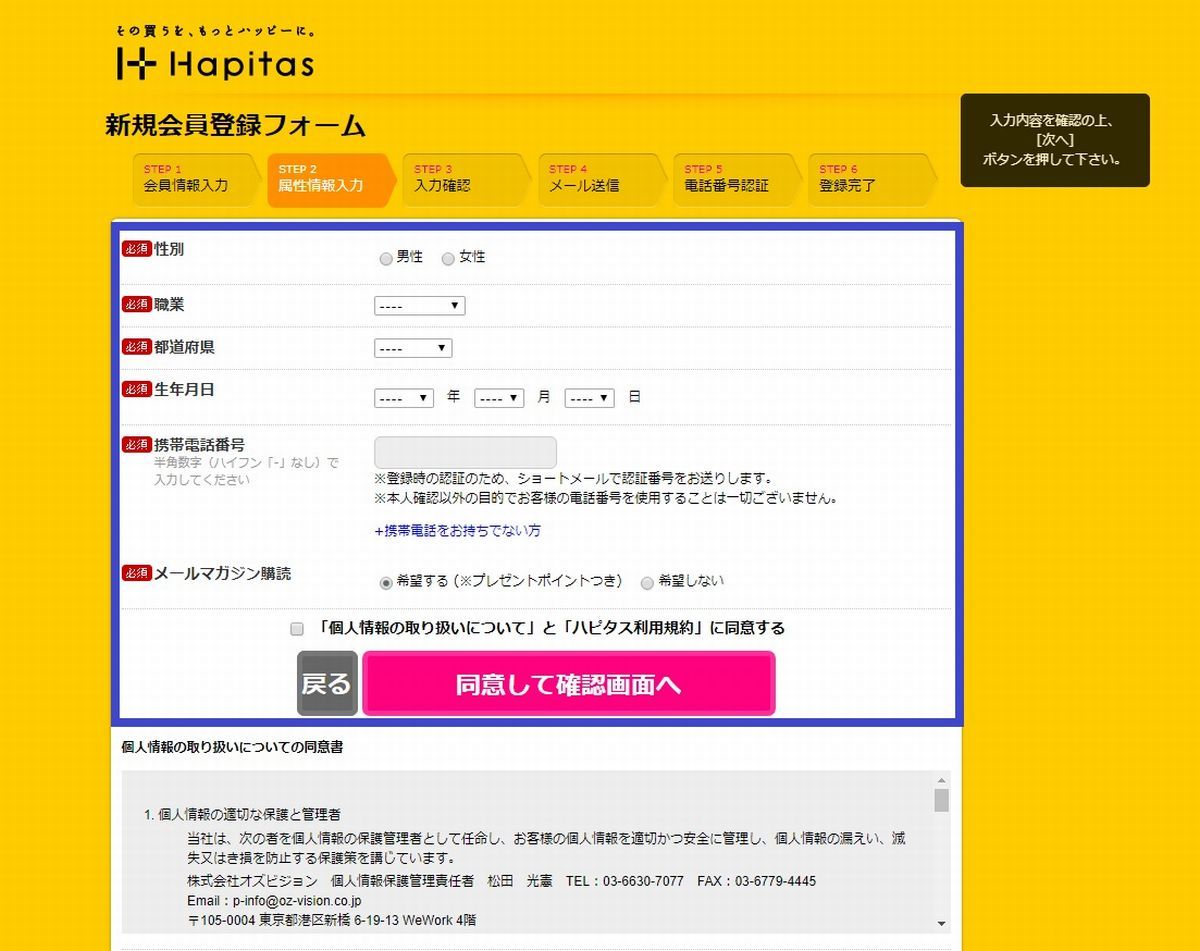Focus the 携帯電話番号 input field

click(x=465, y=453)
